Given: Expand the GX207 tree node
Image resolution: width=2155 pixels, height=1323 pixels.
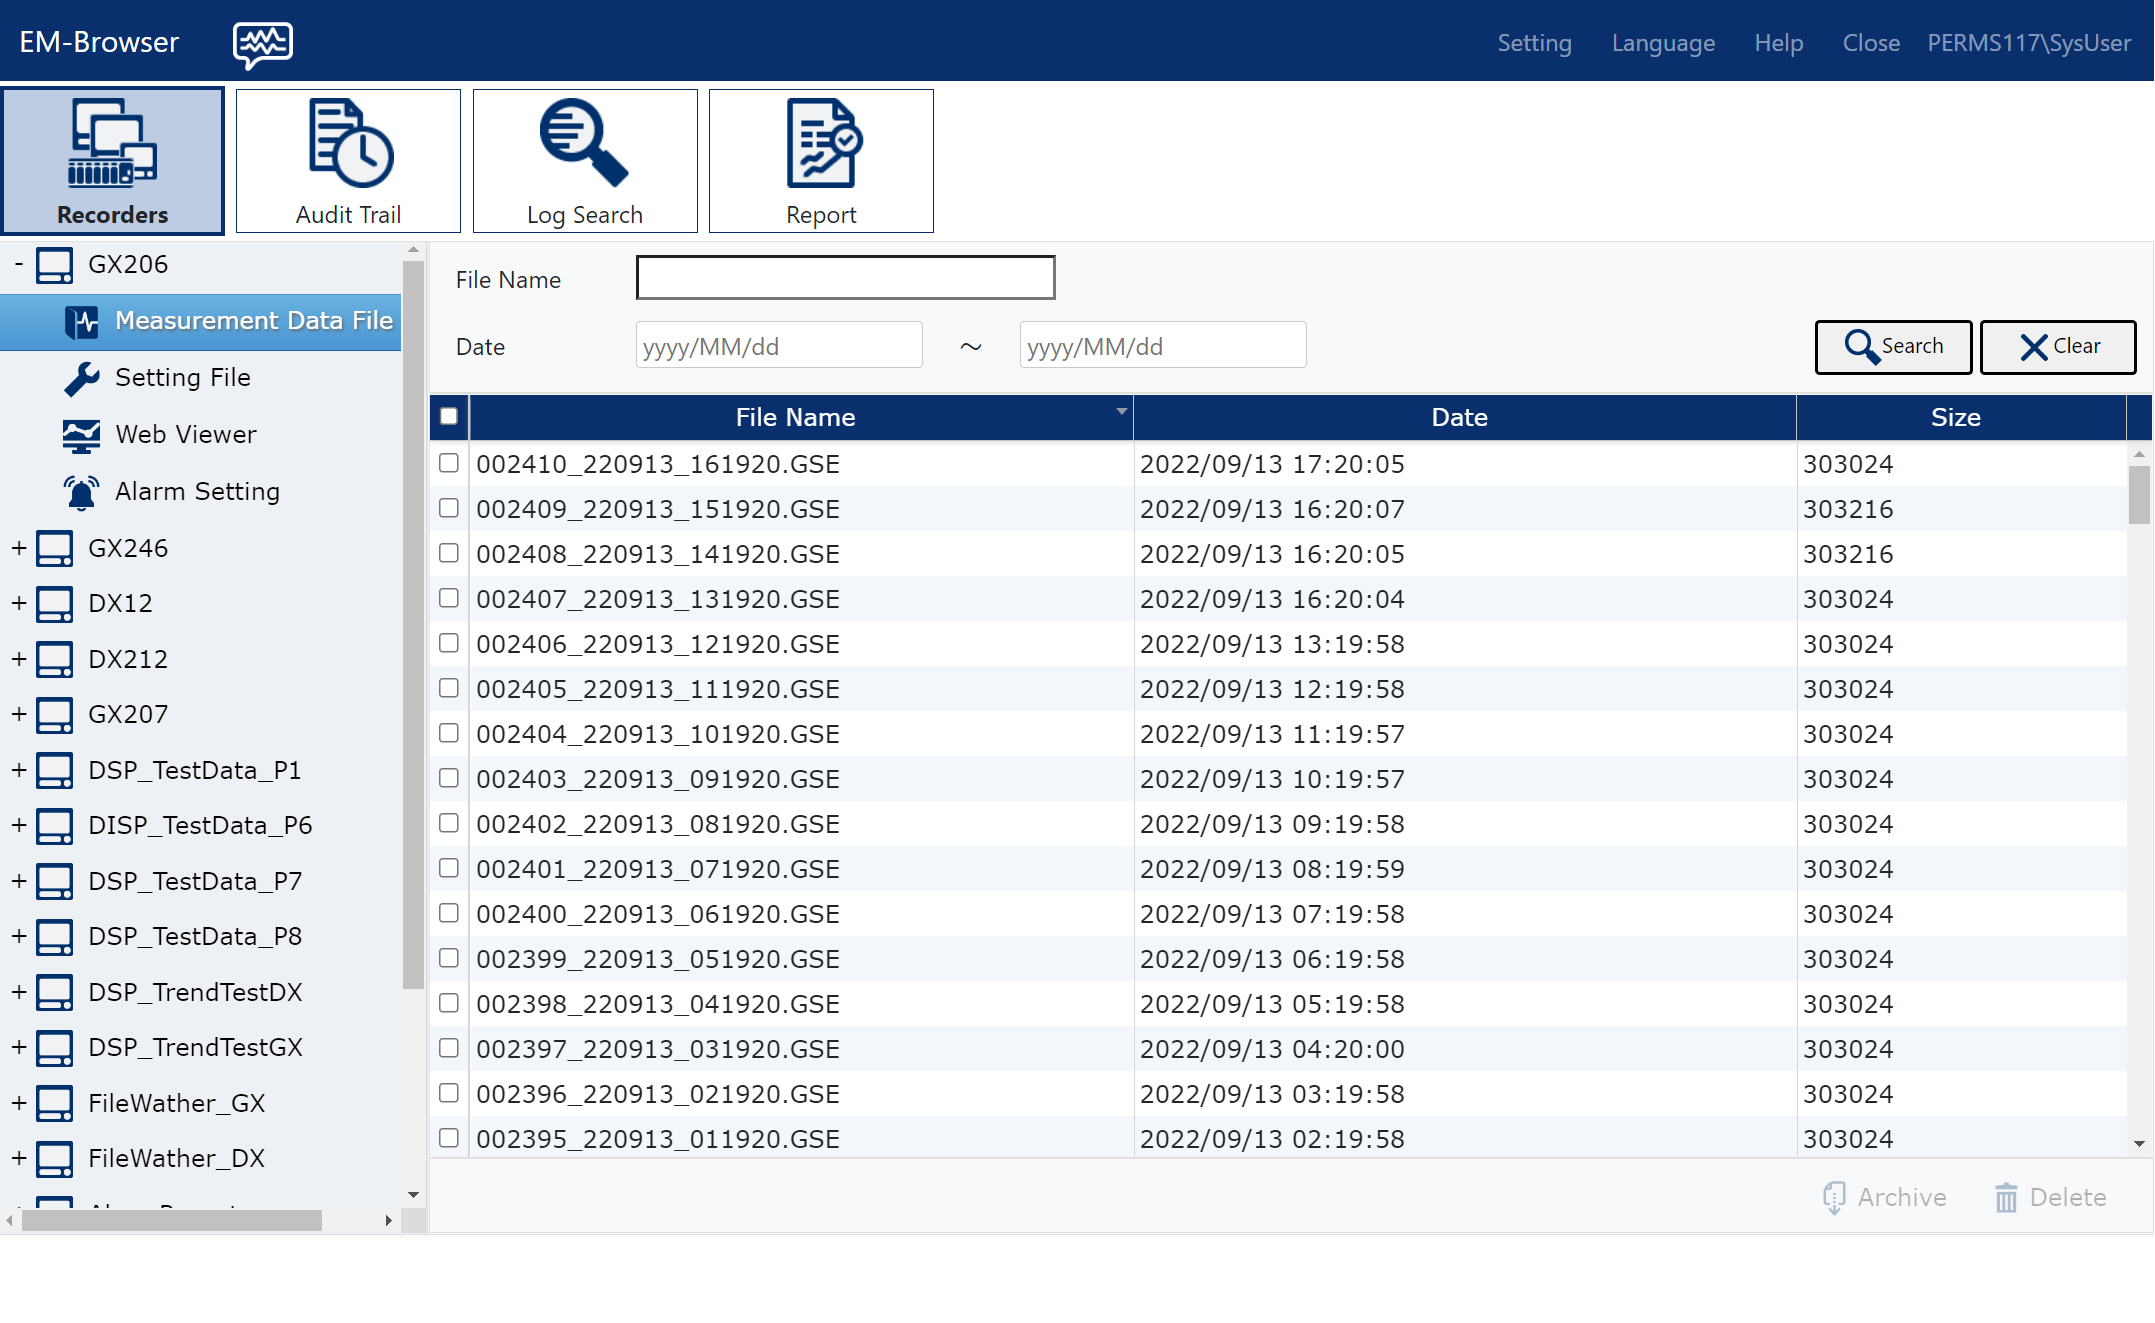Looking at the screenshot, I should [18, 715].
